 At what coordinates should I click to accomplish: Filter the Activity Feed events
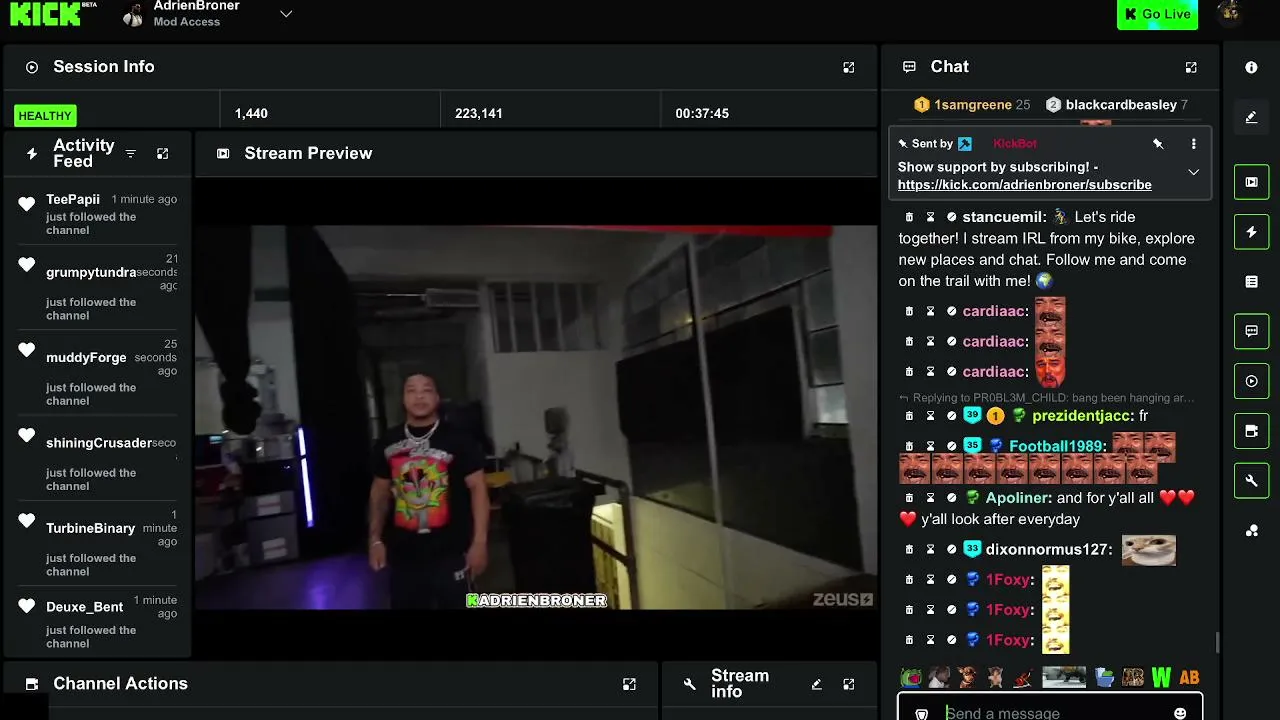point(130,153)
